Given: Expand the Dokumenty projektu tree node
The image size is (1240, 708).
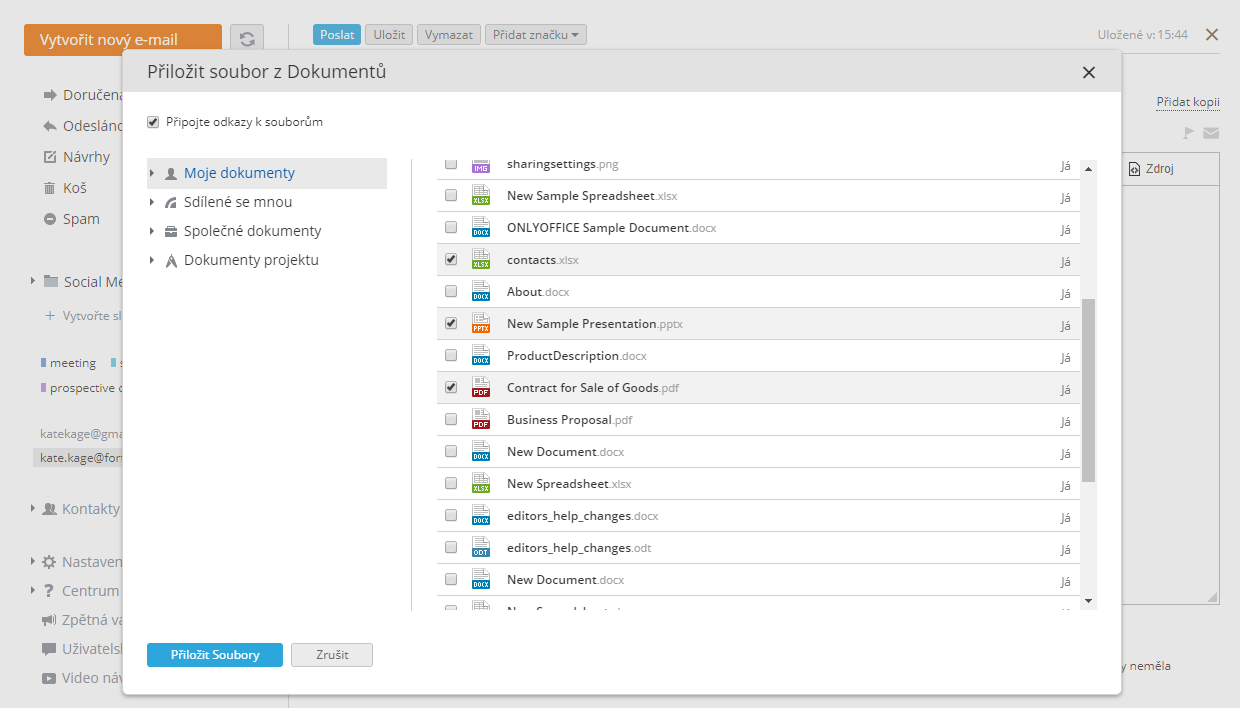Looking at the screenshot, I should (x=152, y=260).
